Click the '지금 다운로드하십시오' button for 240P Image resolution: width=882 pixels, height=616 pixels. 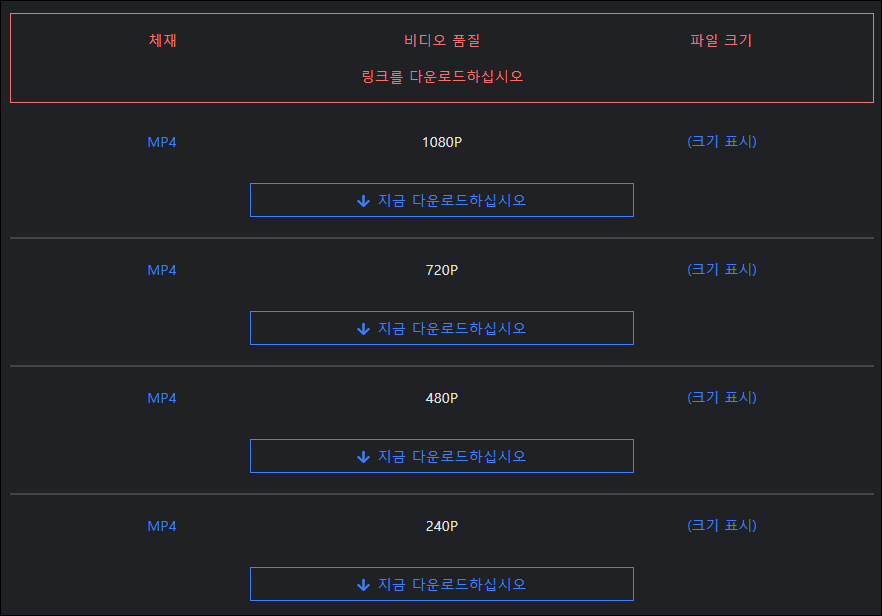(441, 584)
